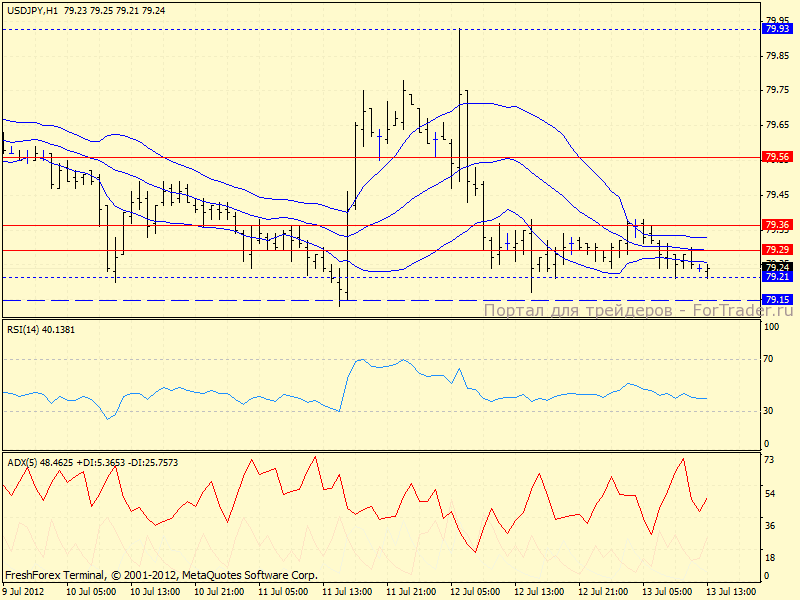Viewport: 800px width, 600px height.
Task: Click the 13 Jul 13:00 time axis label
Action: 731,592
